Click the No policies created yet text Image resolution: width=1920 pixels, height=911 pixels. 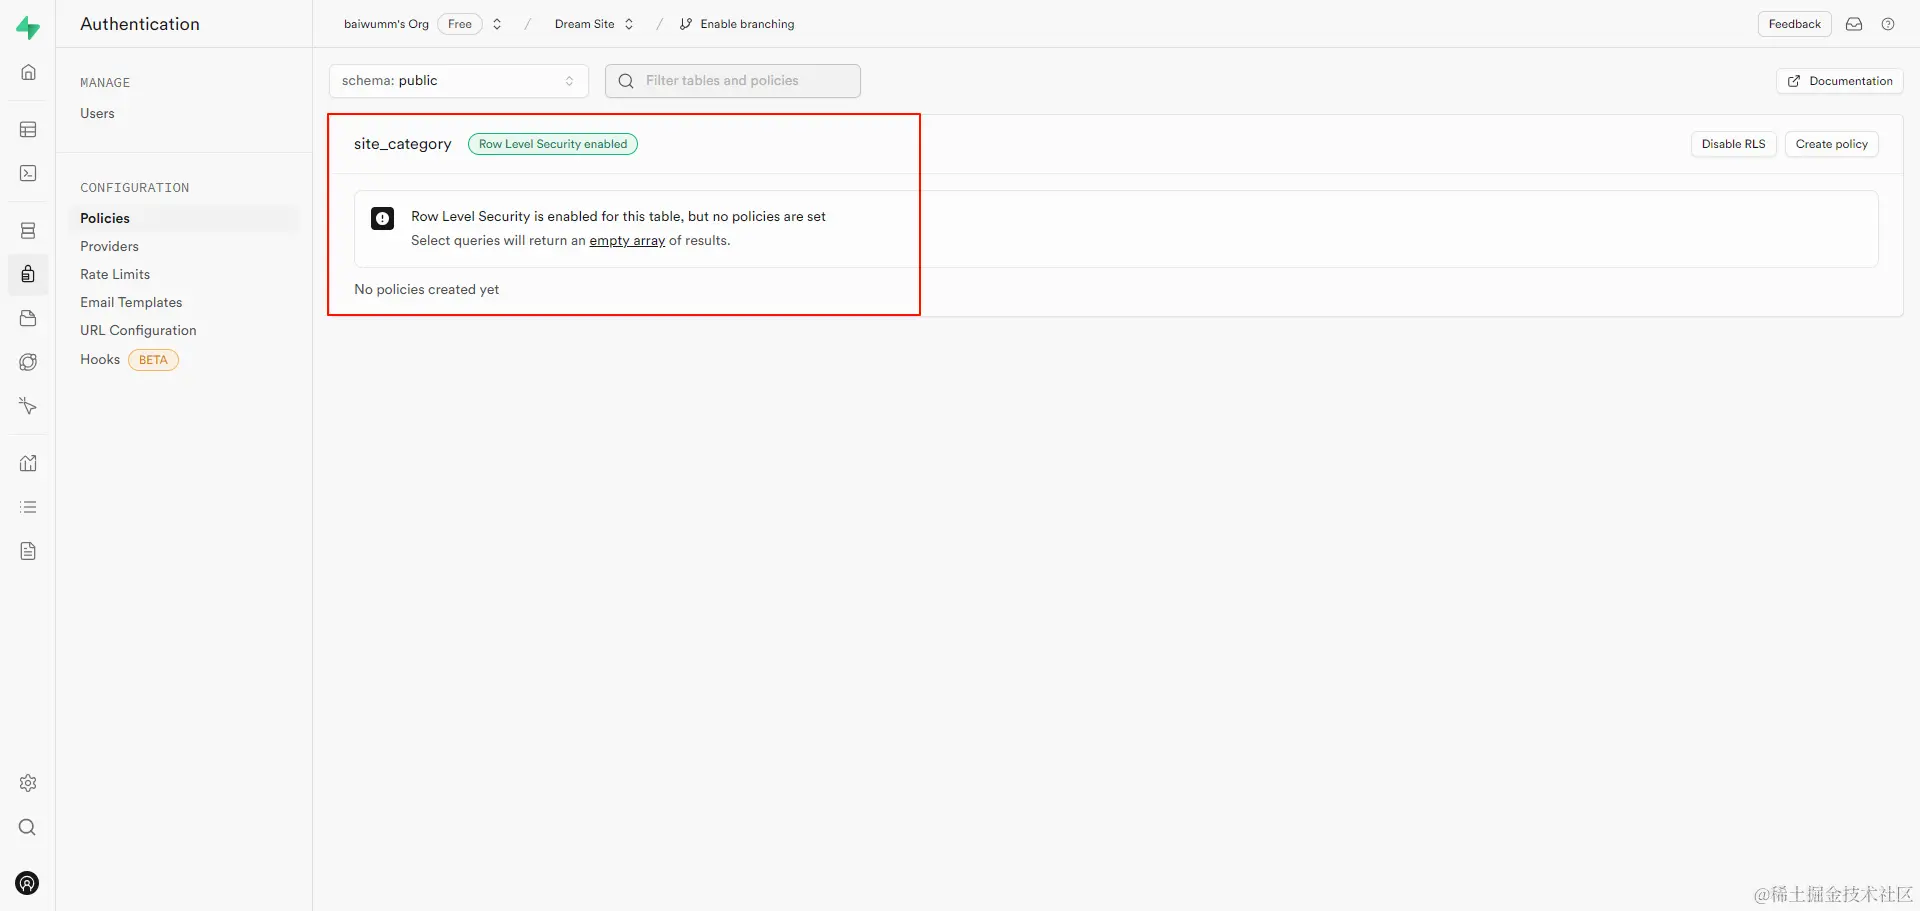(426, 289)
